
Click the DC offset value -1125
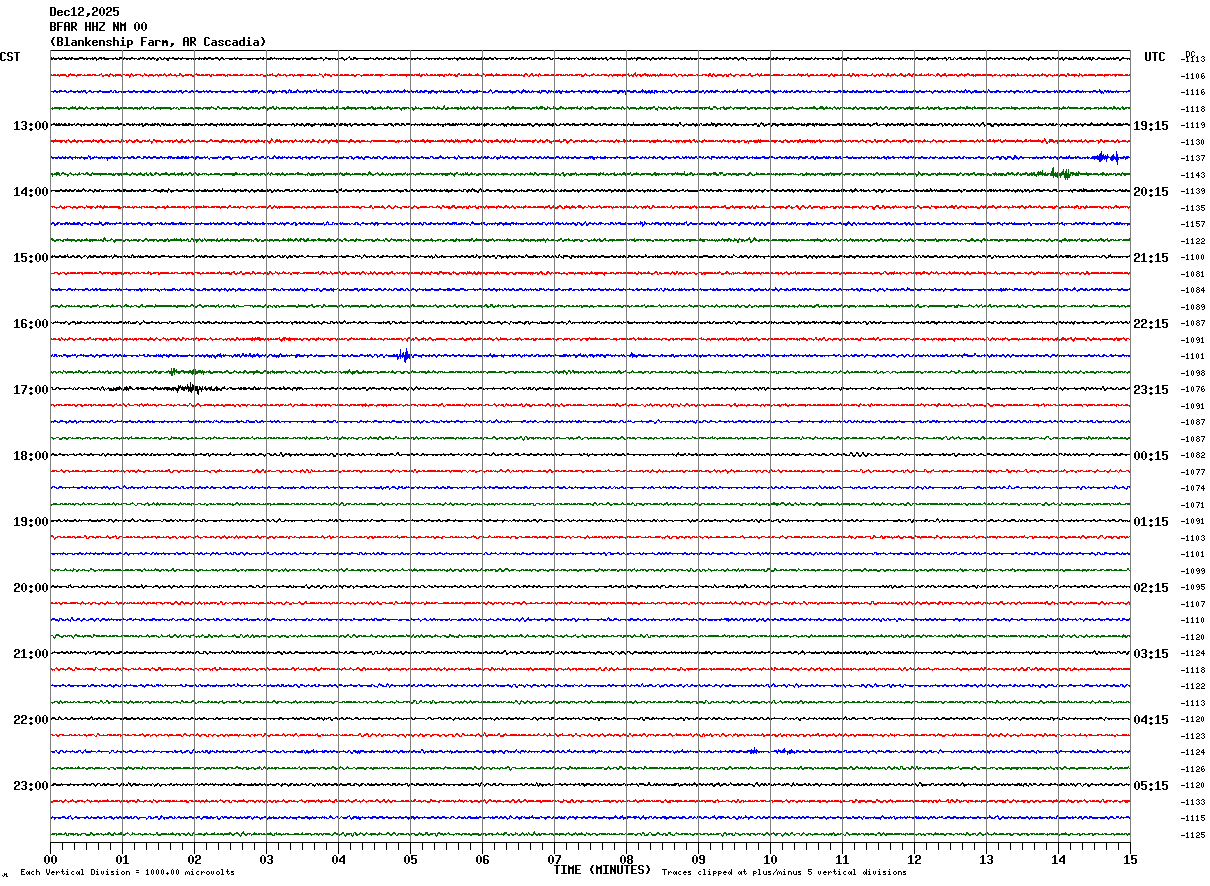1193,835
